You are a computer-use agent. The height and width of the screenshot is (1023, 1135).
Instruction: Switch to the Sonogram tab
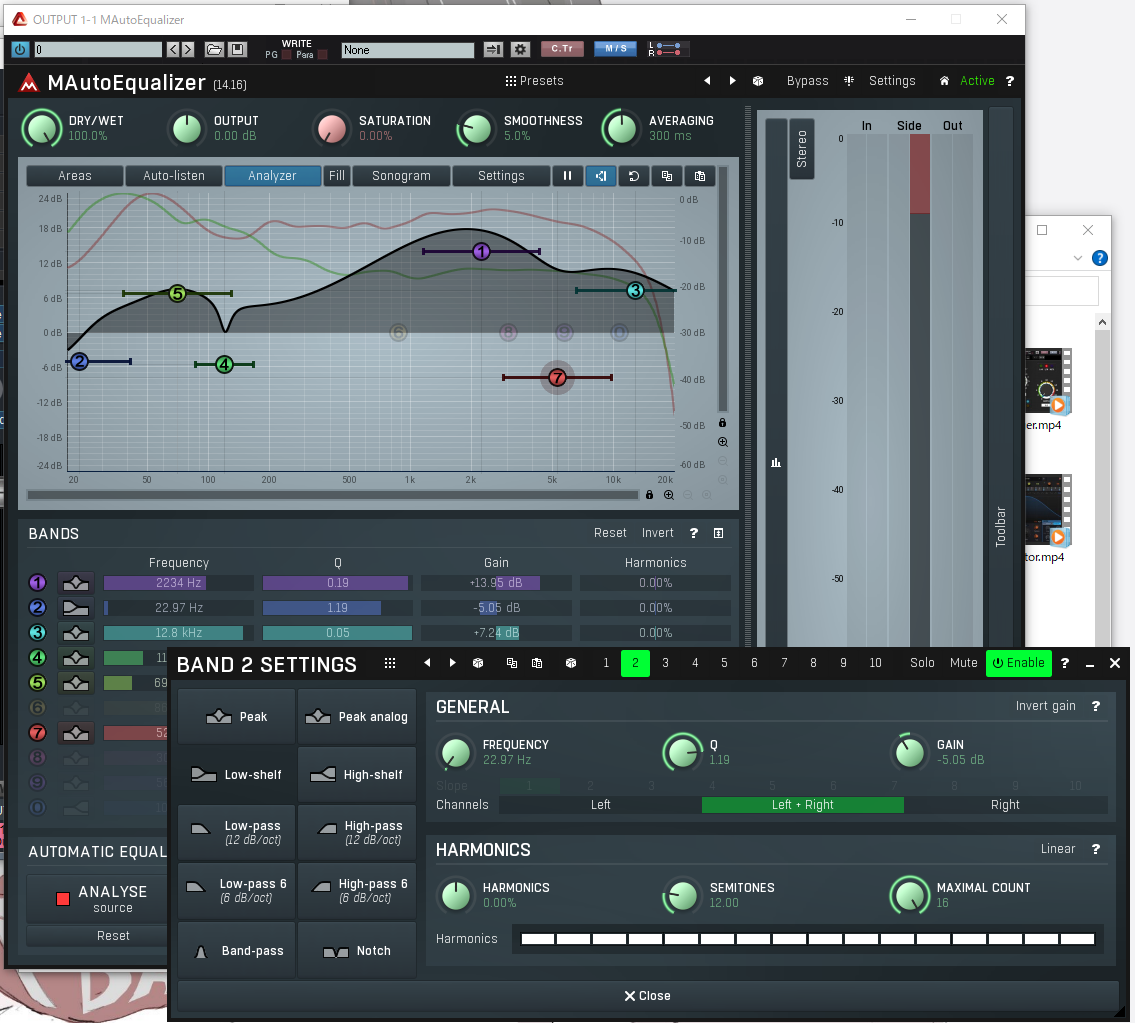coord(401,175)
